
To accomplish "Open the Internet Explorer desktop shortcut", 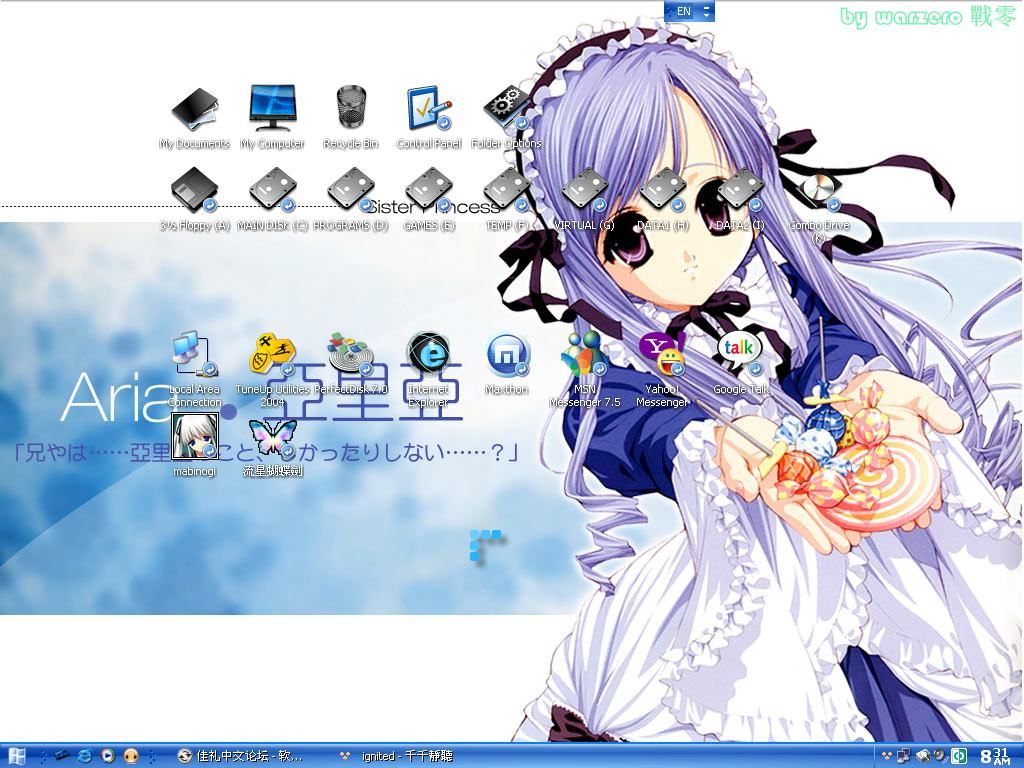I will tap(428, 370).
